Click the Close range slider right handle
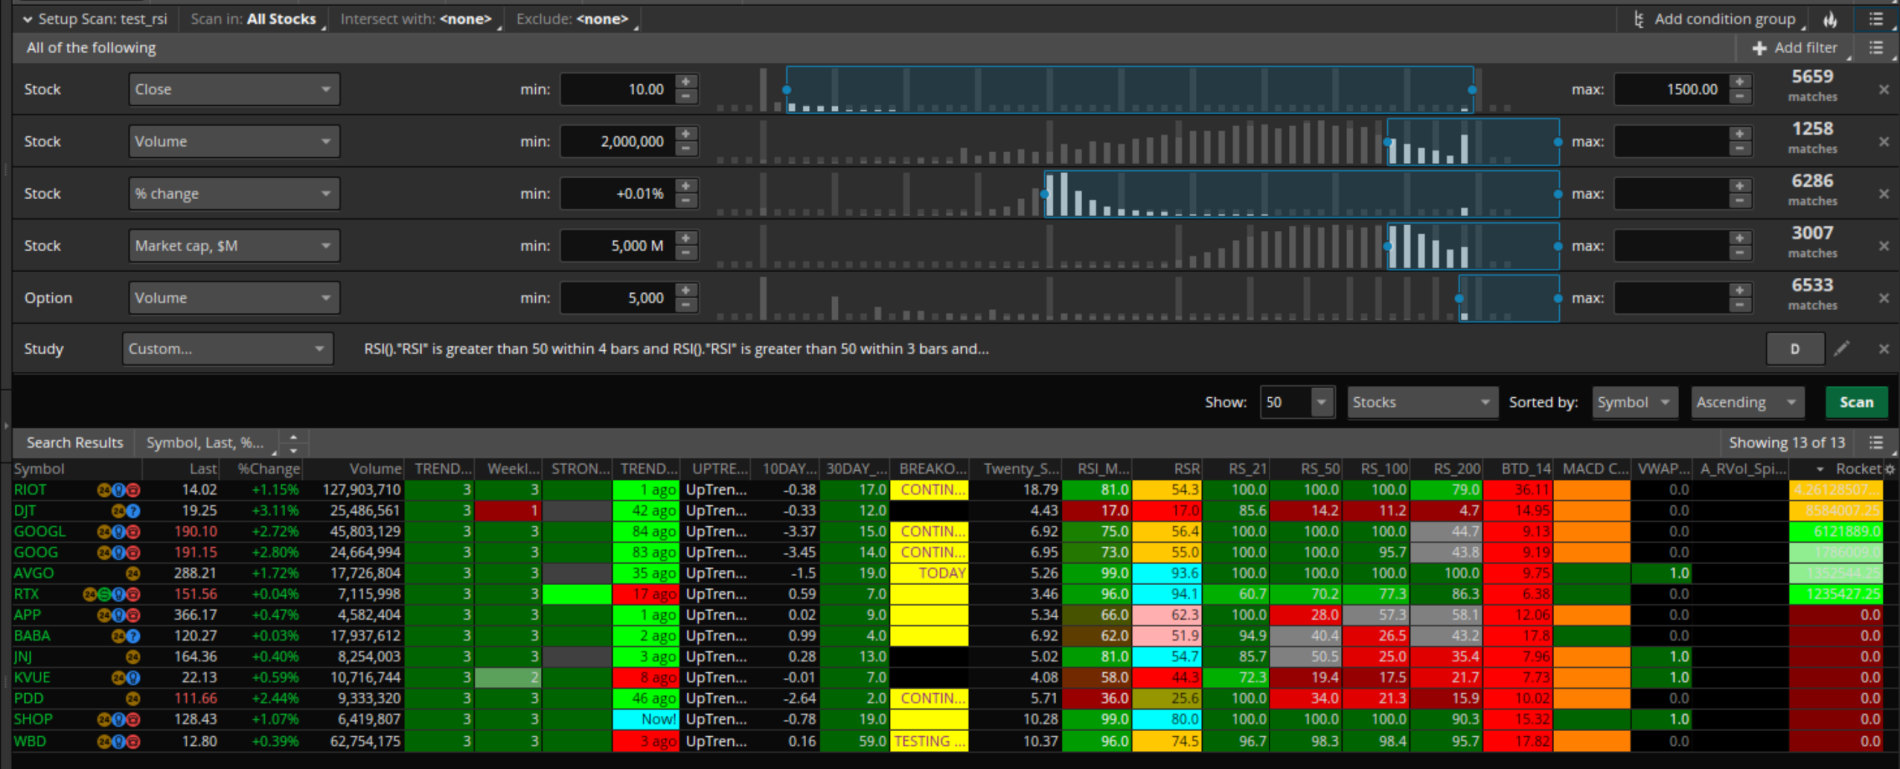 1472,90
